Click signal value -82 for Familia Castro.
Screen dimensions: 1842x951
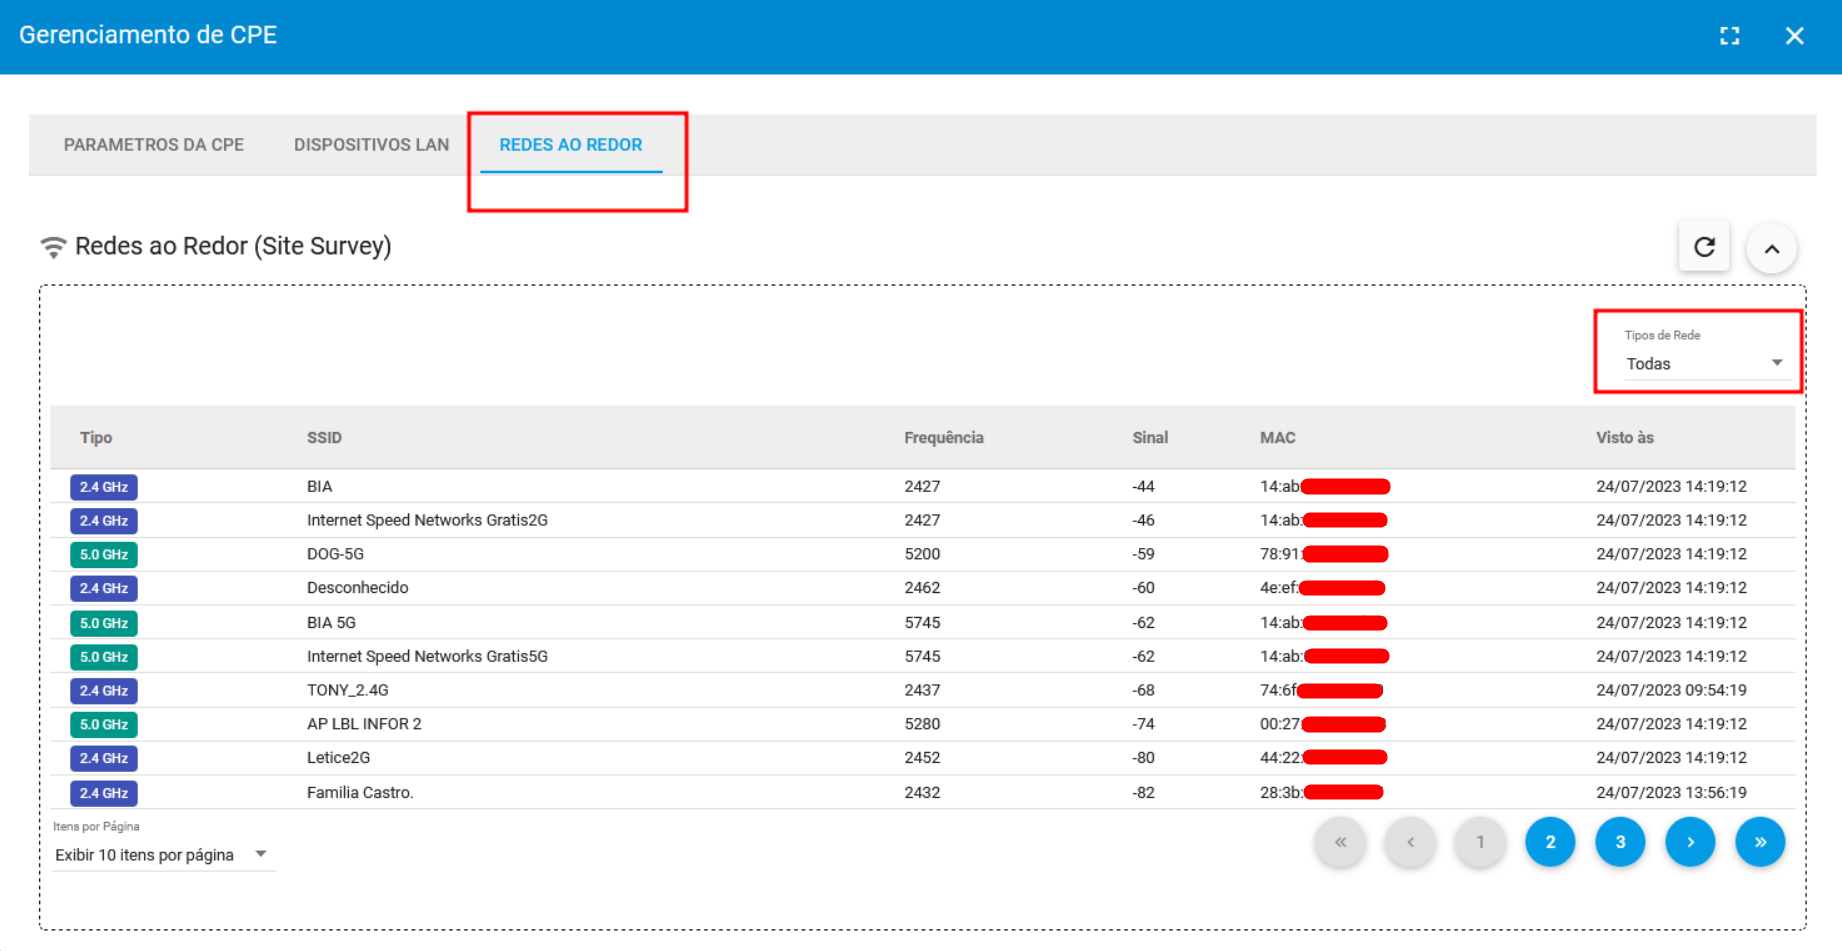pyautogui.click(x=1143, y=792)
